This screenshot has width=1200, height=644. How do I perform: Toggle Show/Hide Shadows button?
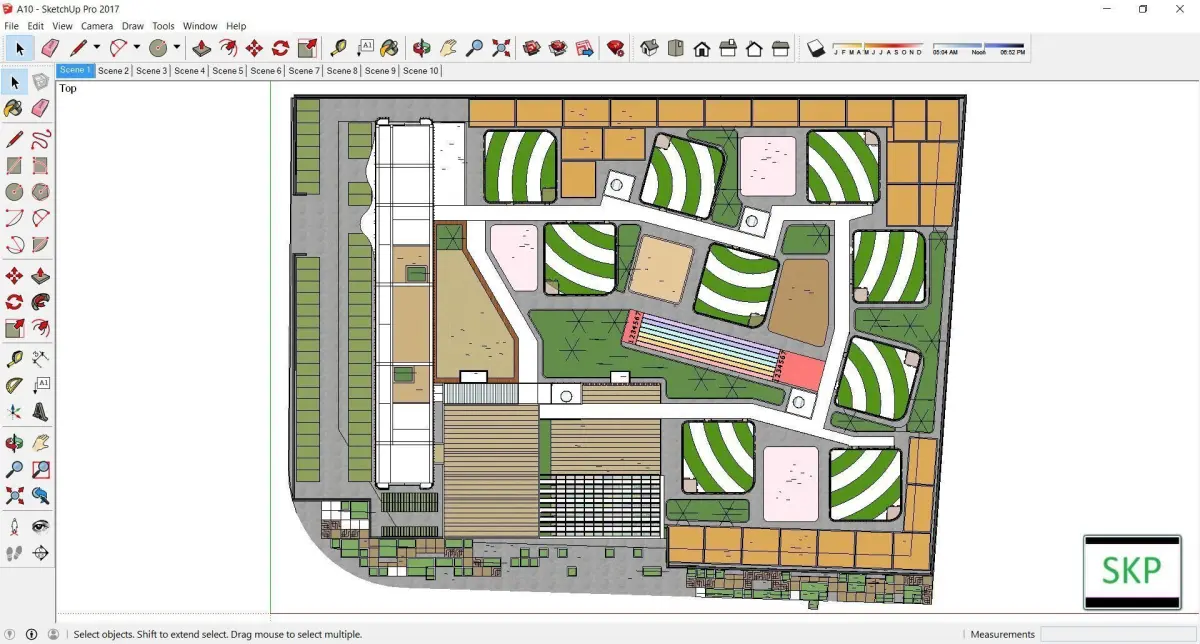tap(816, 48)
